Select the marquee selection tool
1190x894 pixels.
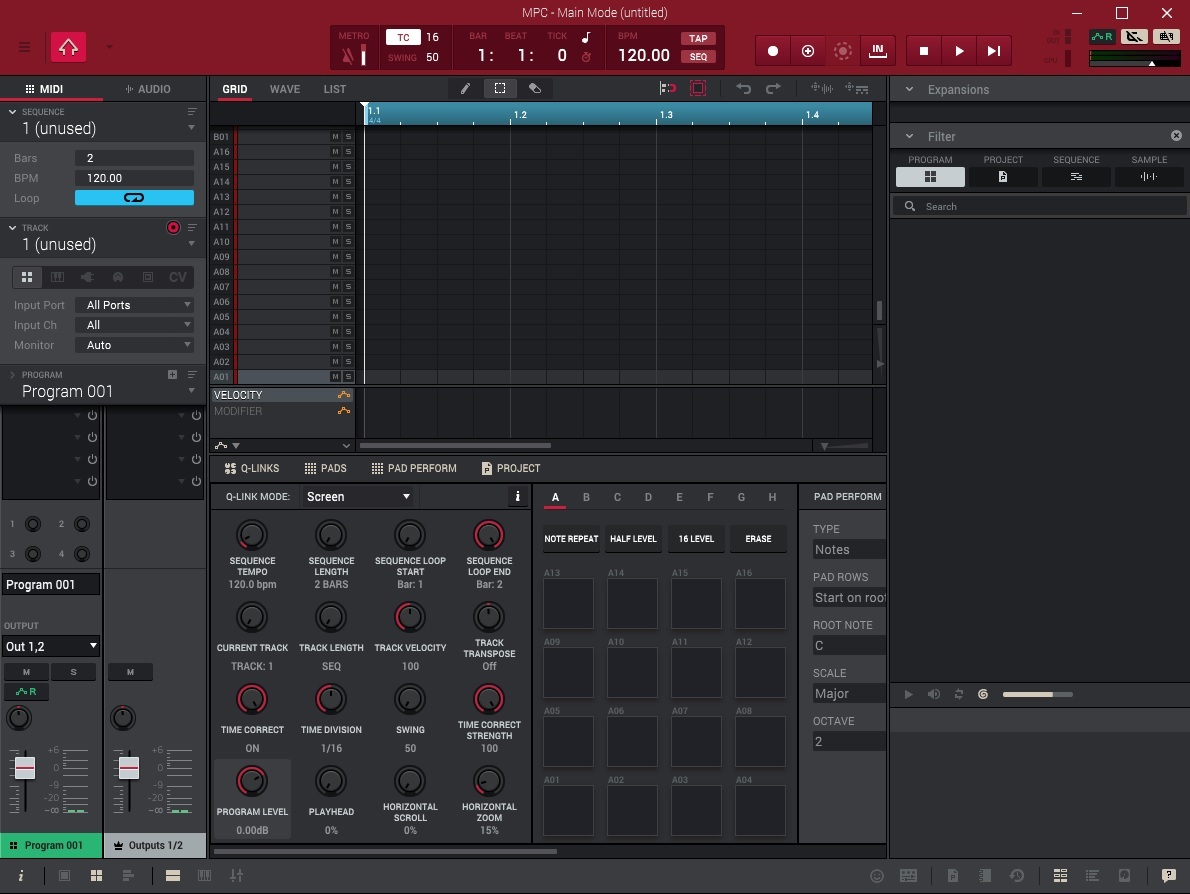(x=500, y=89)
